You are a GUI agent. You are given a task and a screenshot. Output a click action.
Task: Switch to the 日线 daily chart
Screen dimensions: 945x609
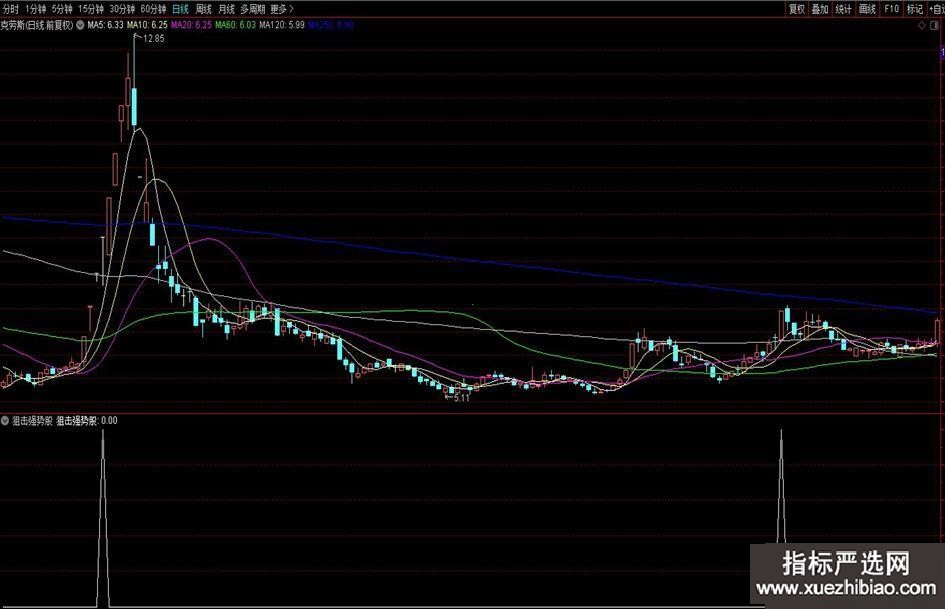coord(180,9)
